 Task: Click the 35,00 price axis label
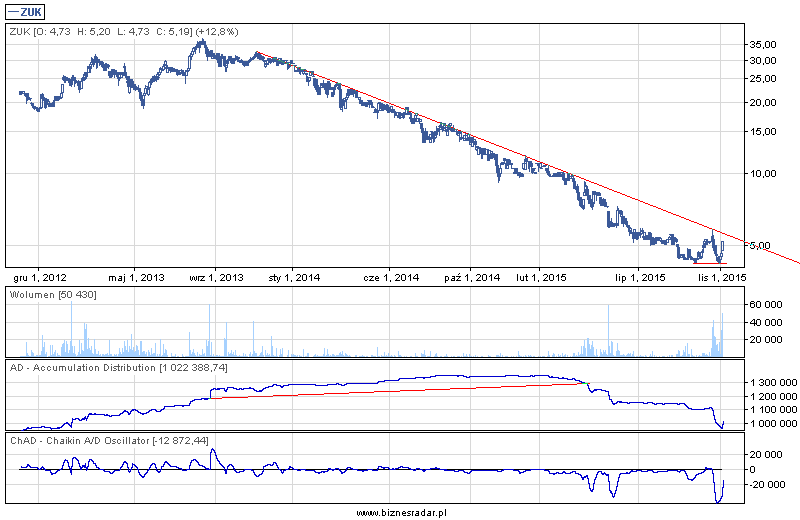[x=763, y=45]
